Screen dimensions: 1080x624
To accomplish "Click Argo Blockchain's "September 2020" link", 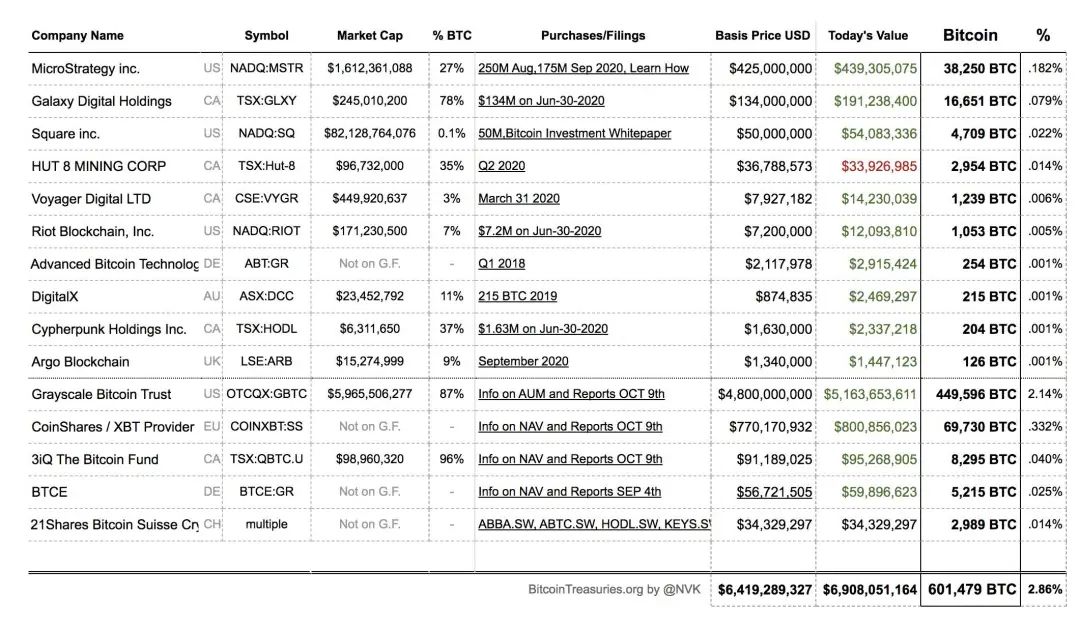I will [523, 361].
